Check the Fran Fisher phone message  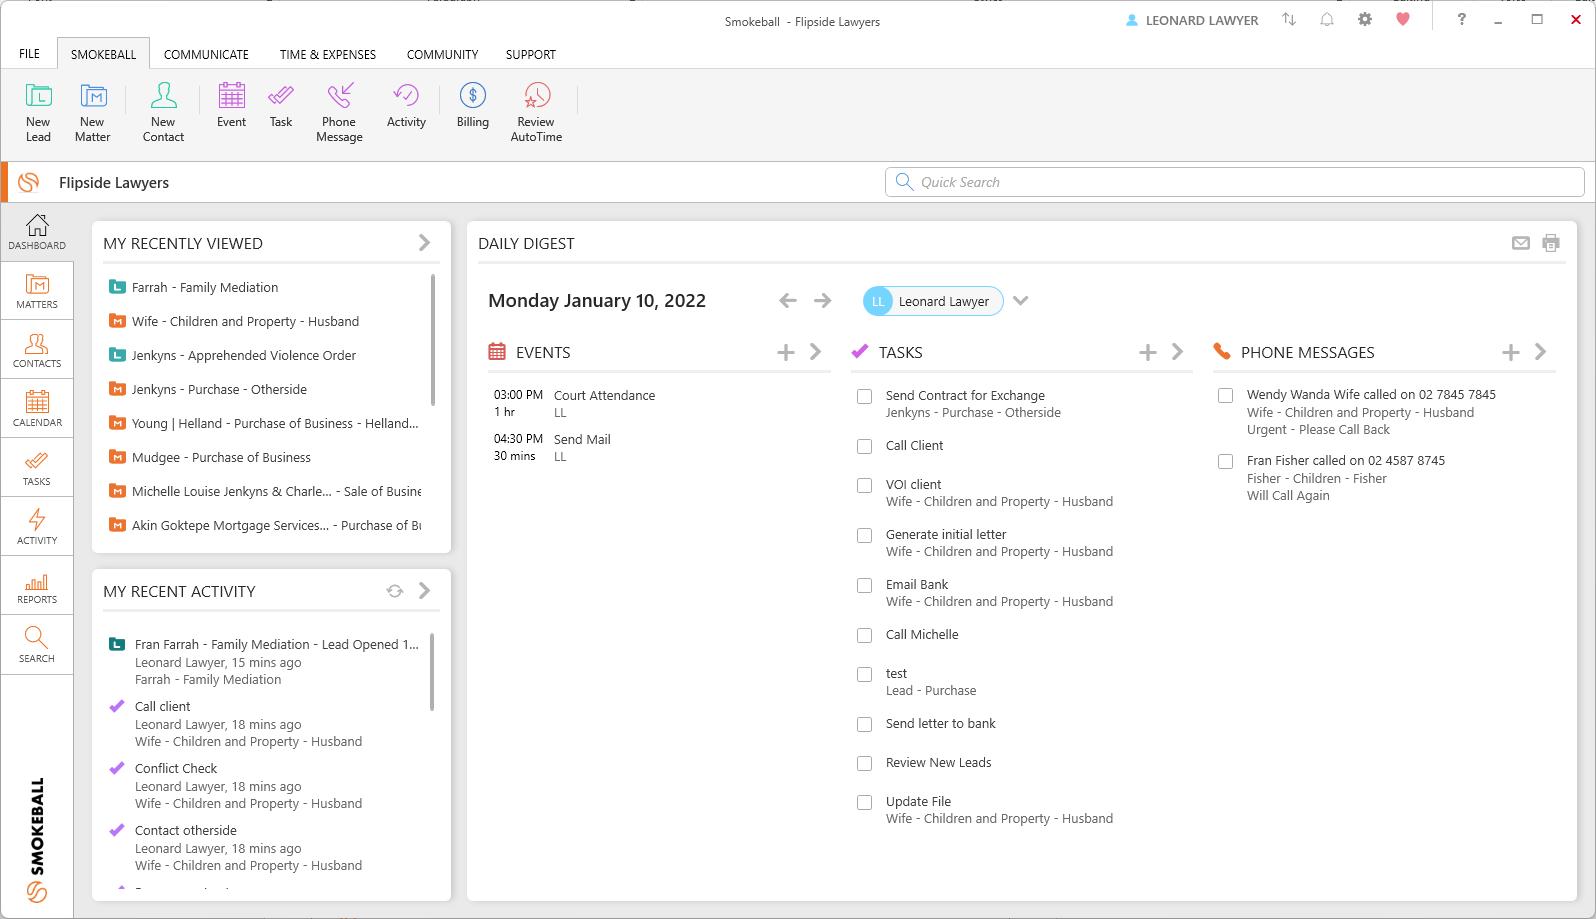[x=1225, y=462]
